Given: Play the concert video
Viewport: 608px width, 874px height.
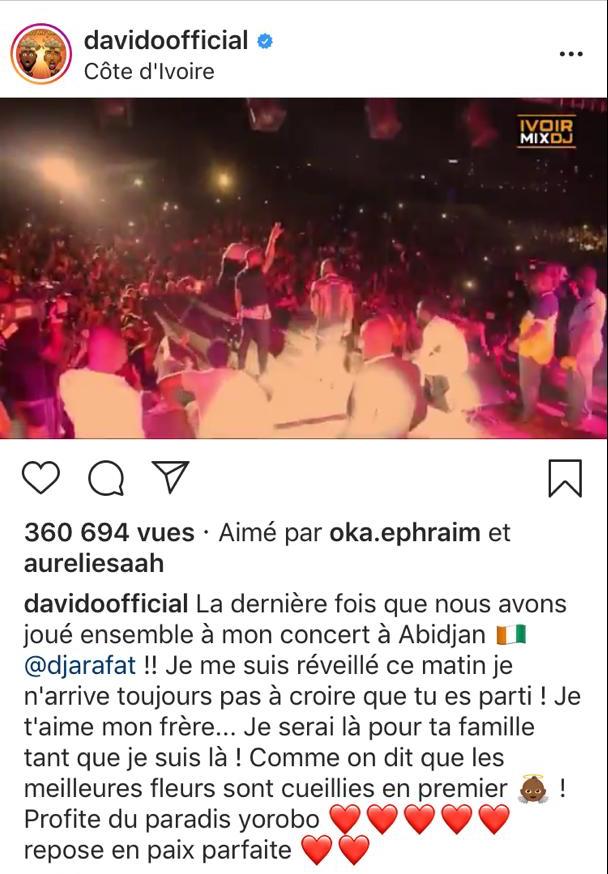Looking at the screenshot, I should coord(304,268).
